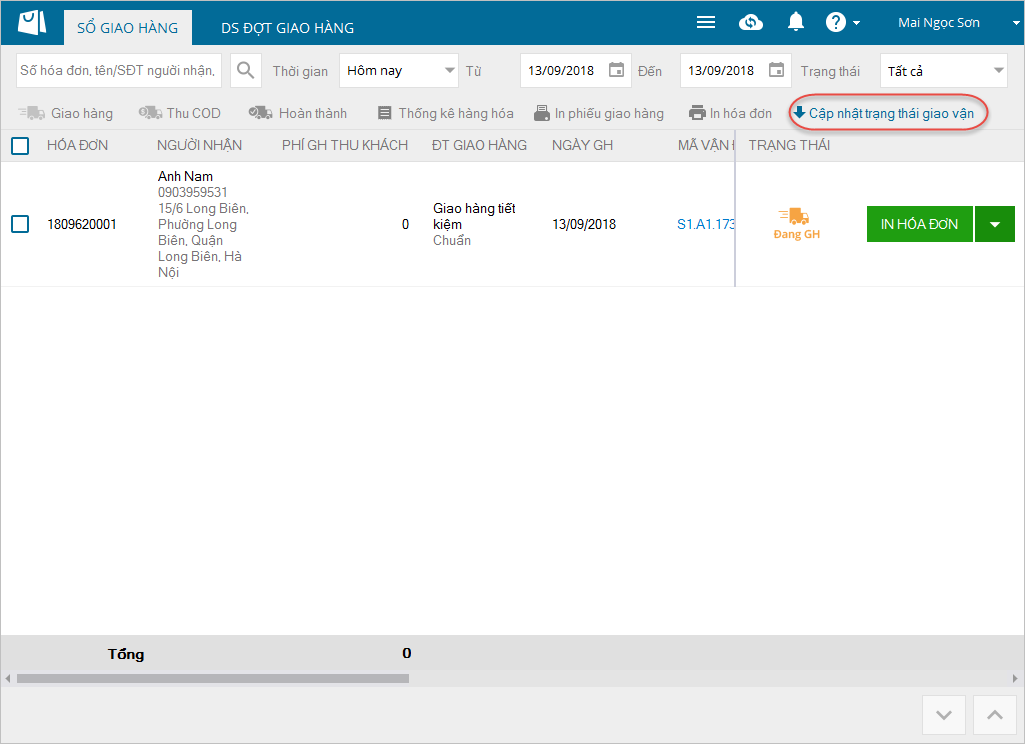Open the Từ date calendar picker

click(617, 71)
